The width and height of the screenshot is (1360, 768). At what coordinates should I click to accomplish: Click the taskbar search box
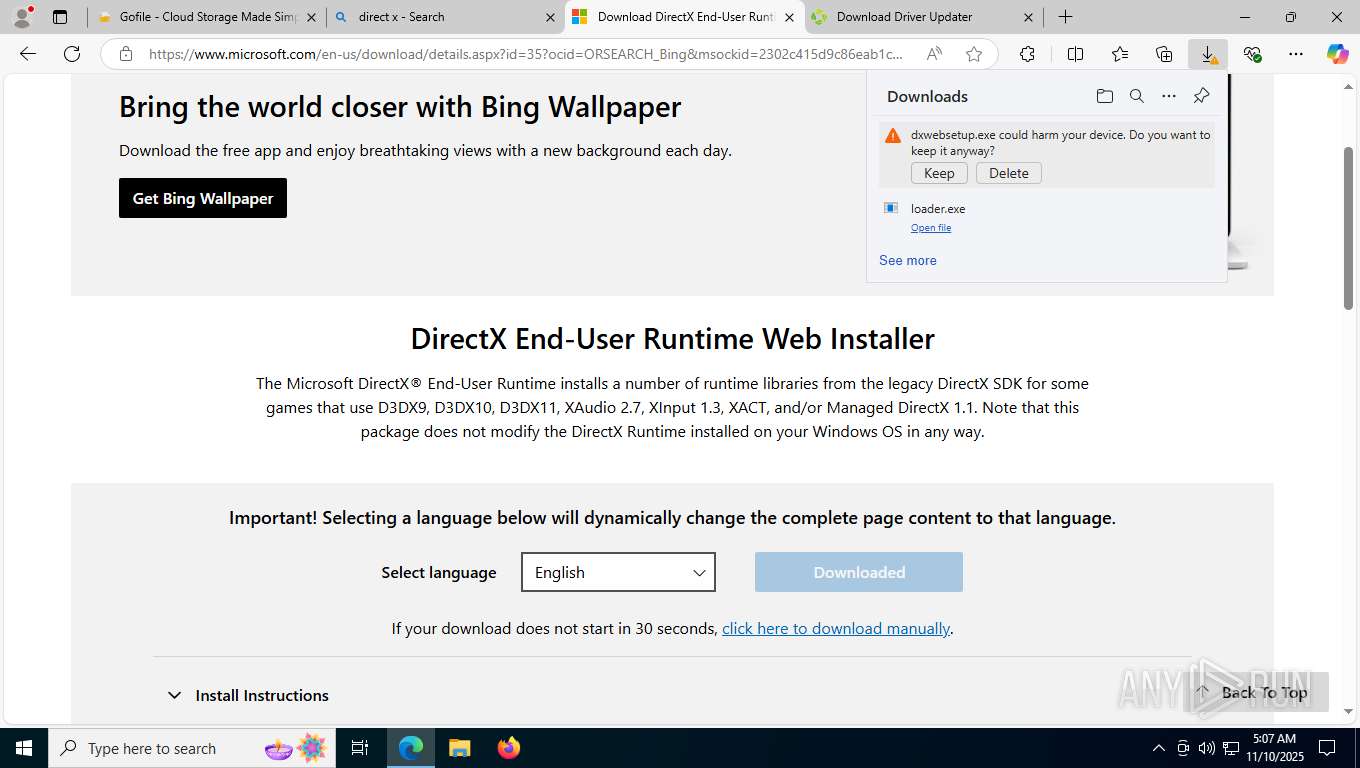coord(192,748)
